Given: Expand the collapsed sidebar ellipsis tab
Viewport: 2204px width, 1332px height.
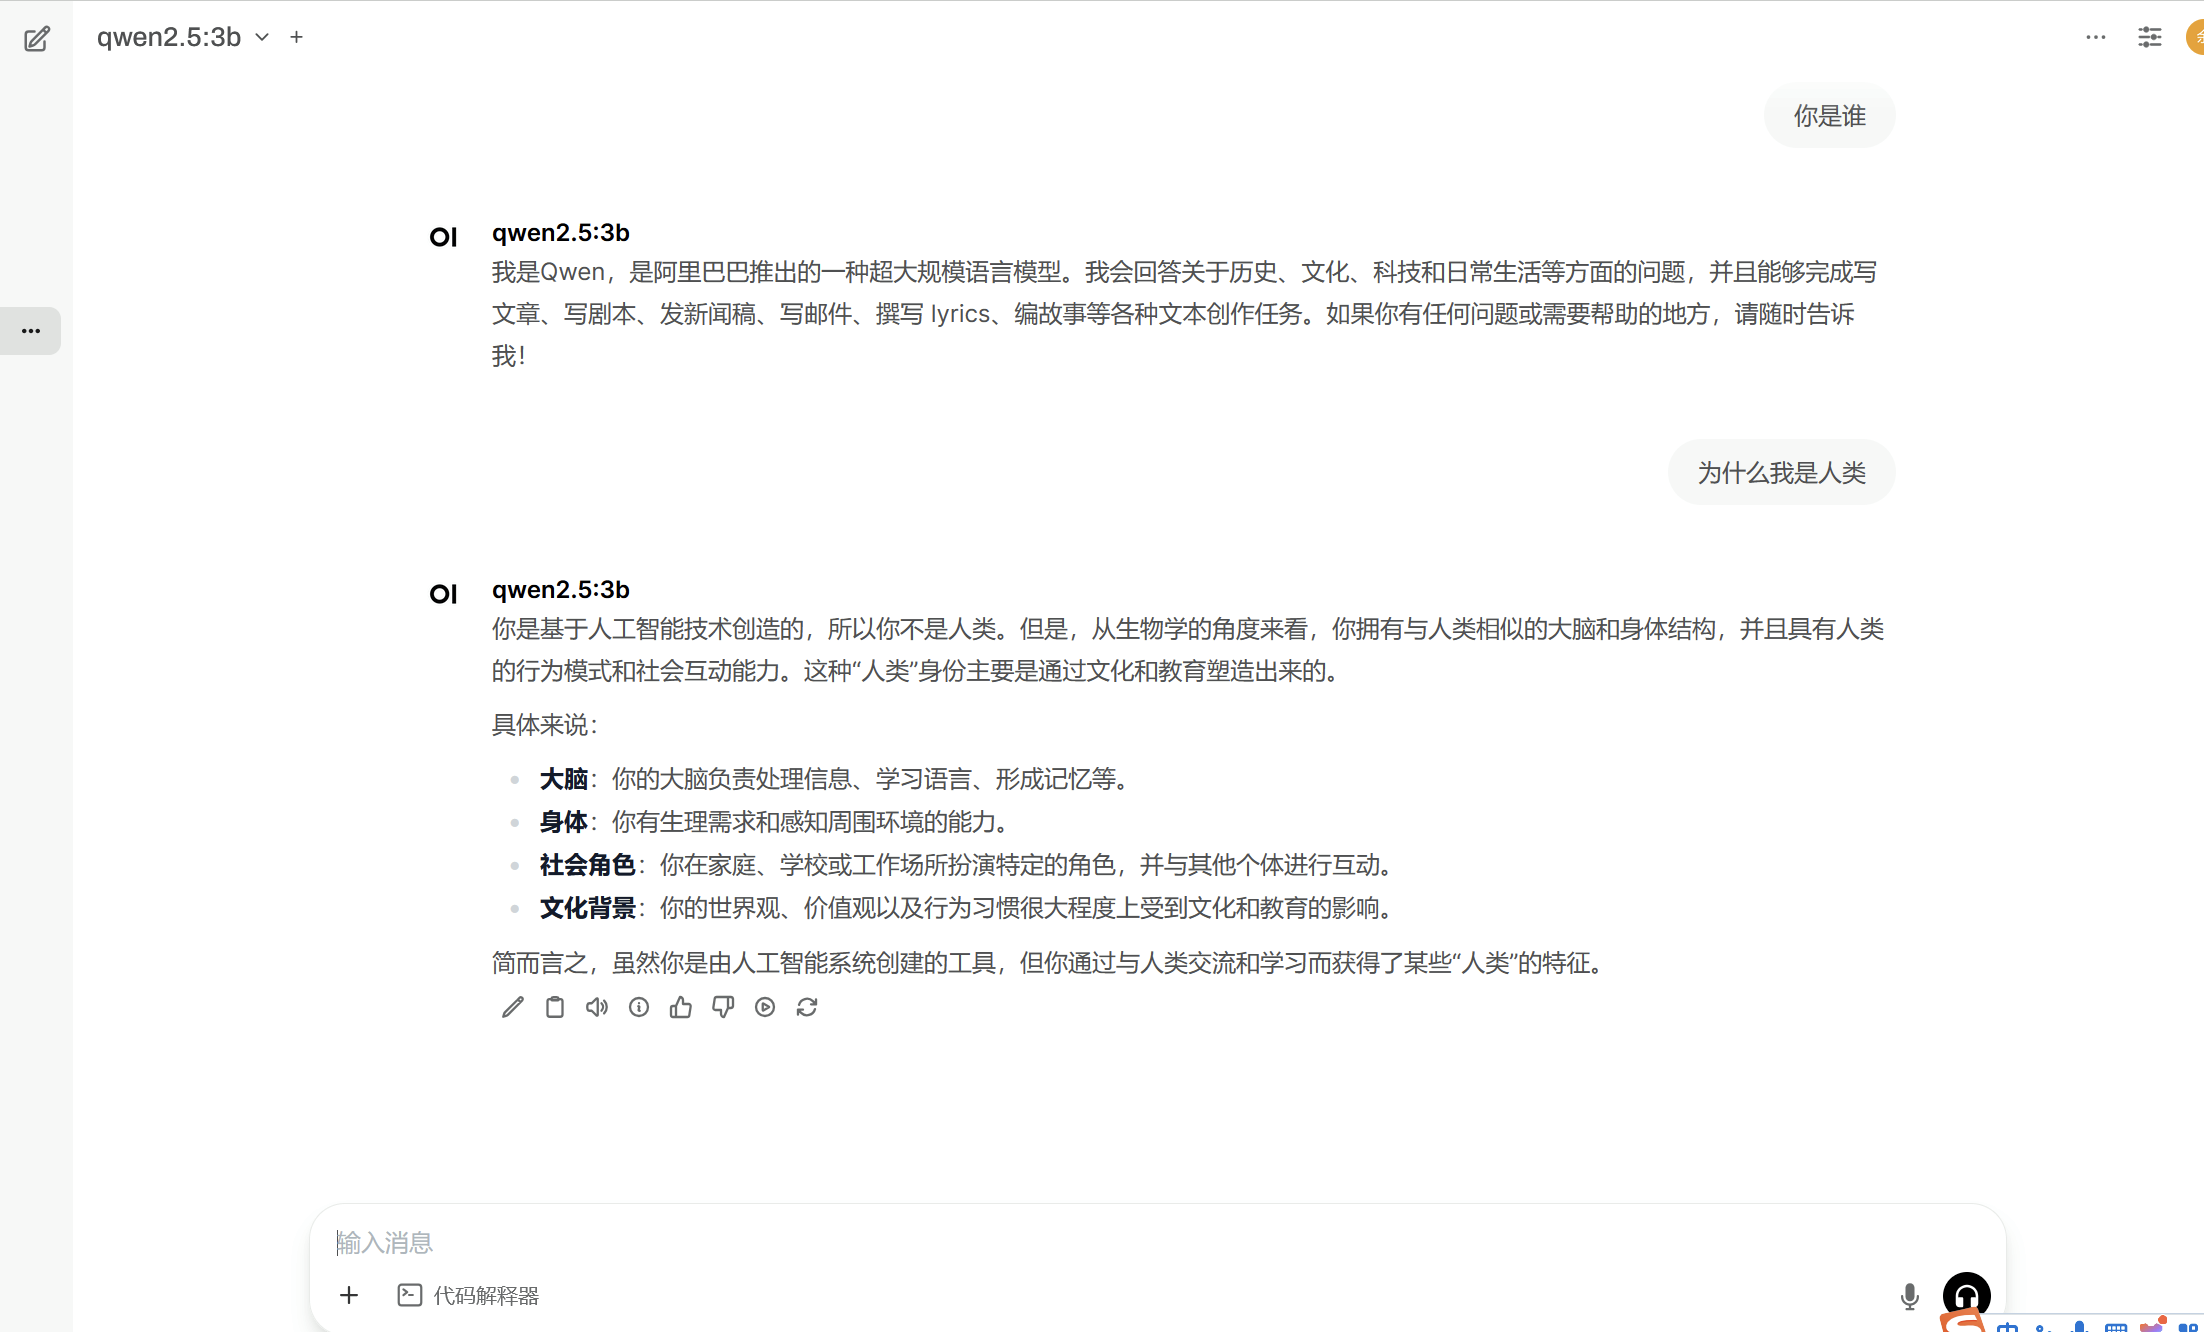Looking at the screenshot, I should (x=31, y=331).
